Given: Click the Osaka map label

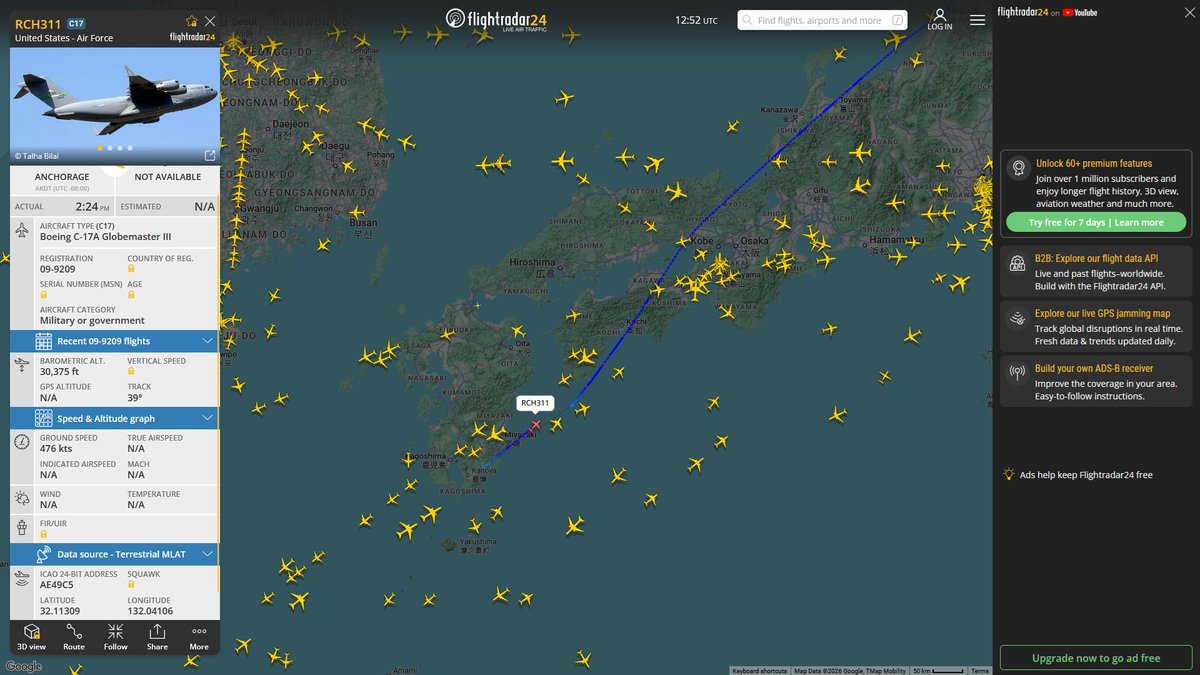Looking at the screenshot, I should click(753, 241).
